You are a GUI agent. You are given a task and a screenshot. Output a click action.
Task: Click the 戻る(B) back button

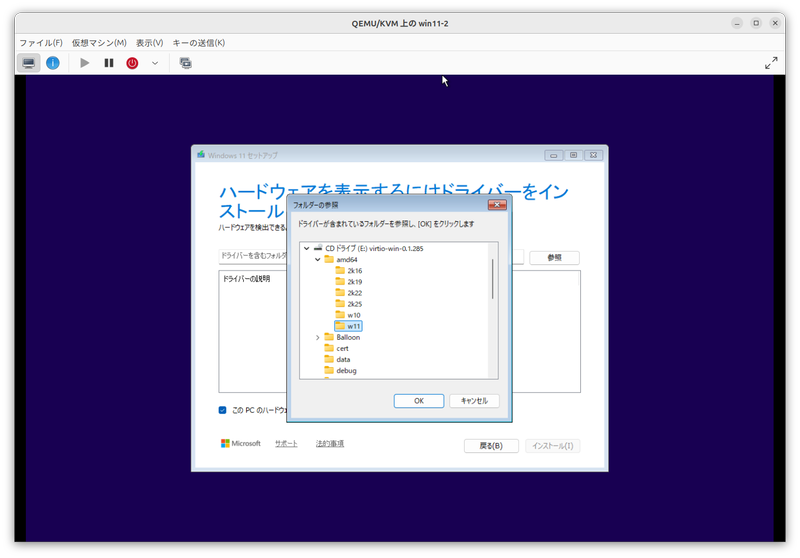(491, 446)
